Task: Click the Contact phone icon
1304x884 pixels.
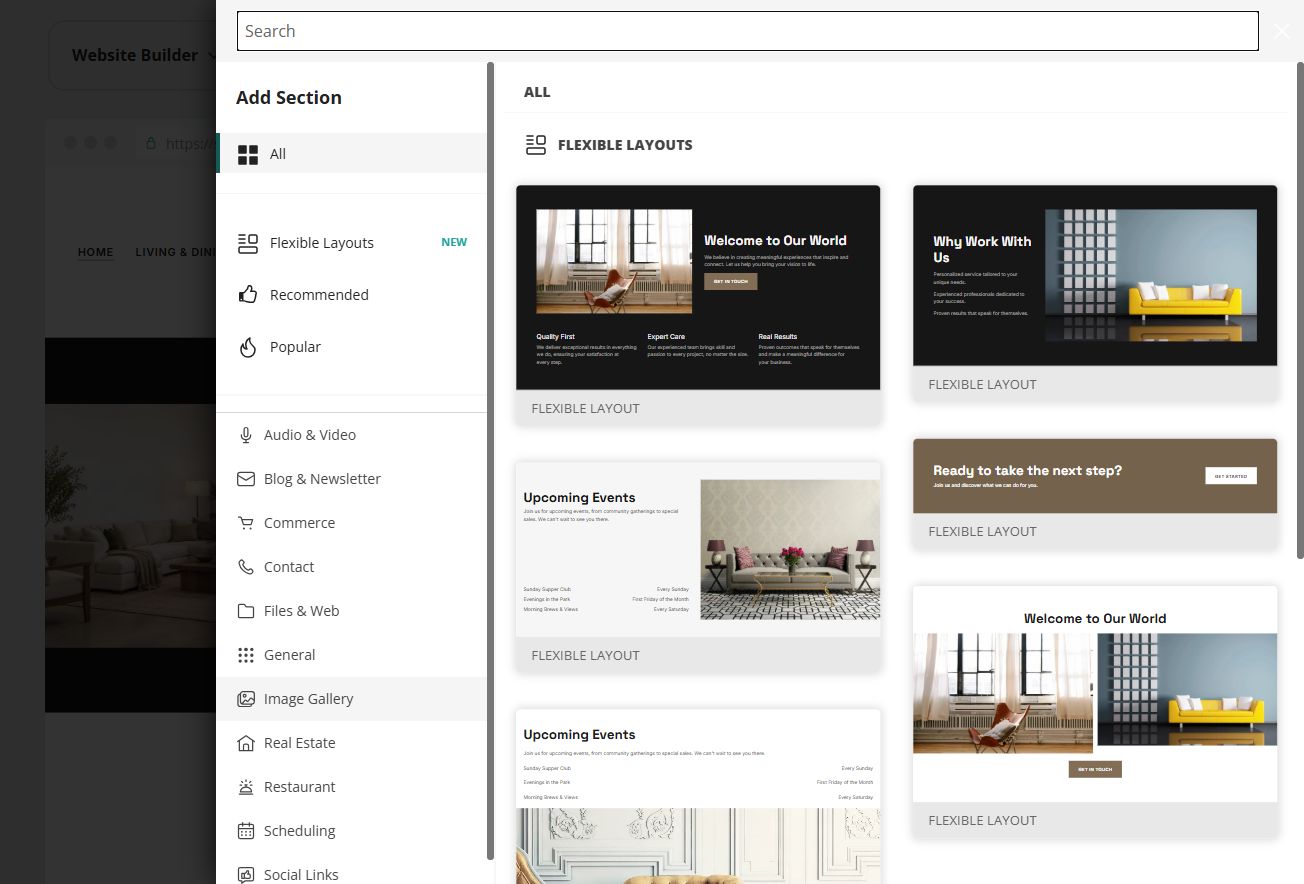Action: click(x=246, y=567)
